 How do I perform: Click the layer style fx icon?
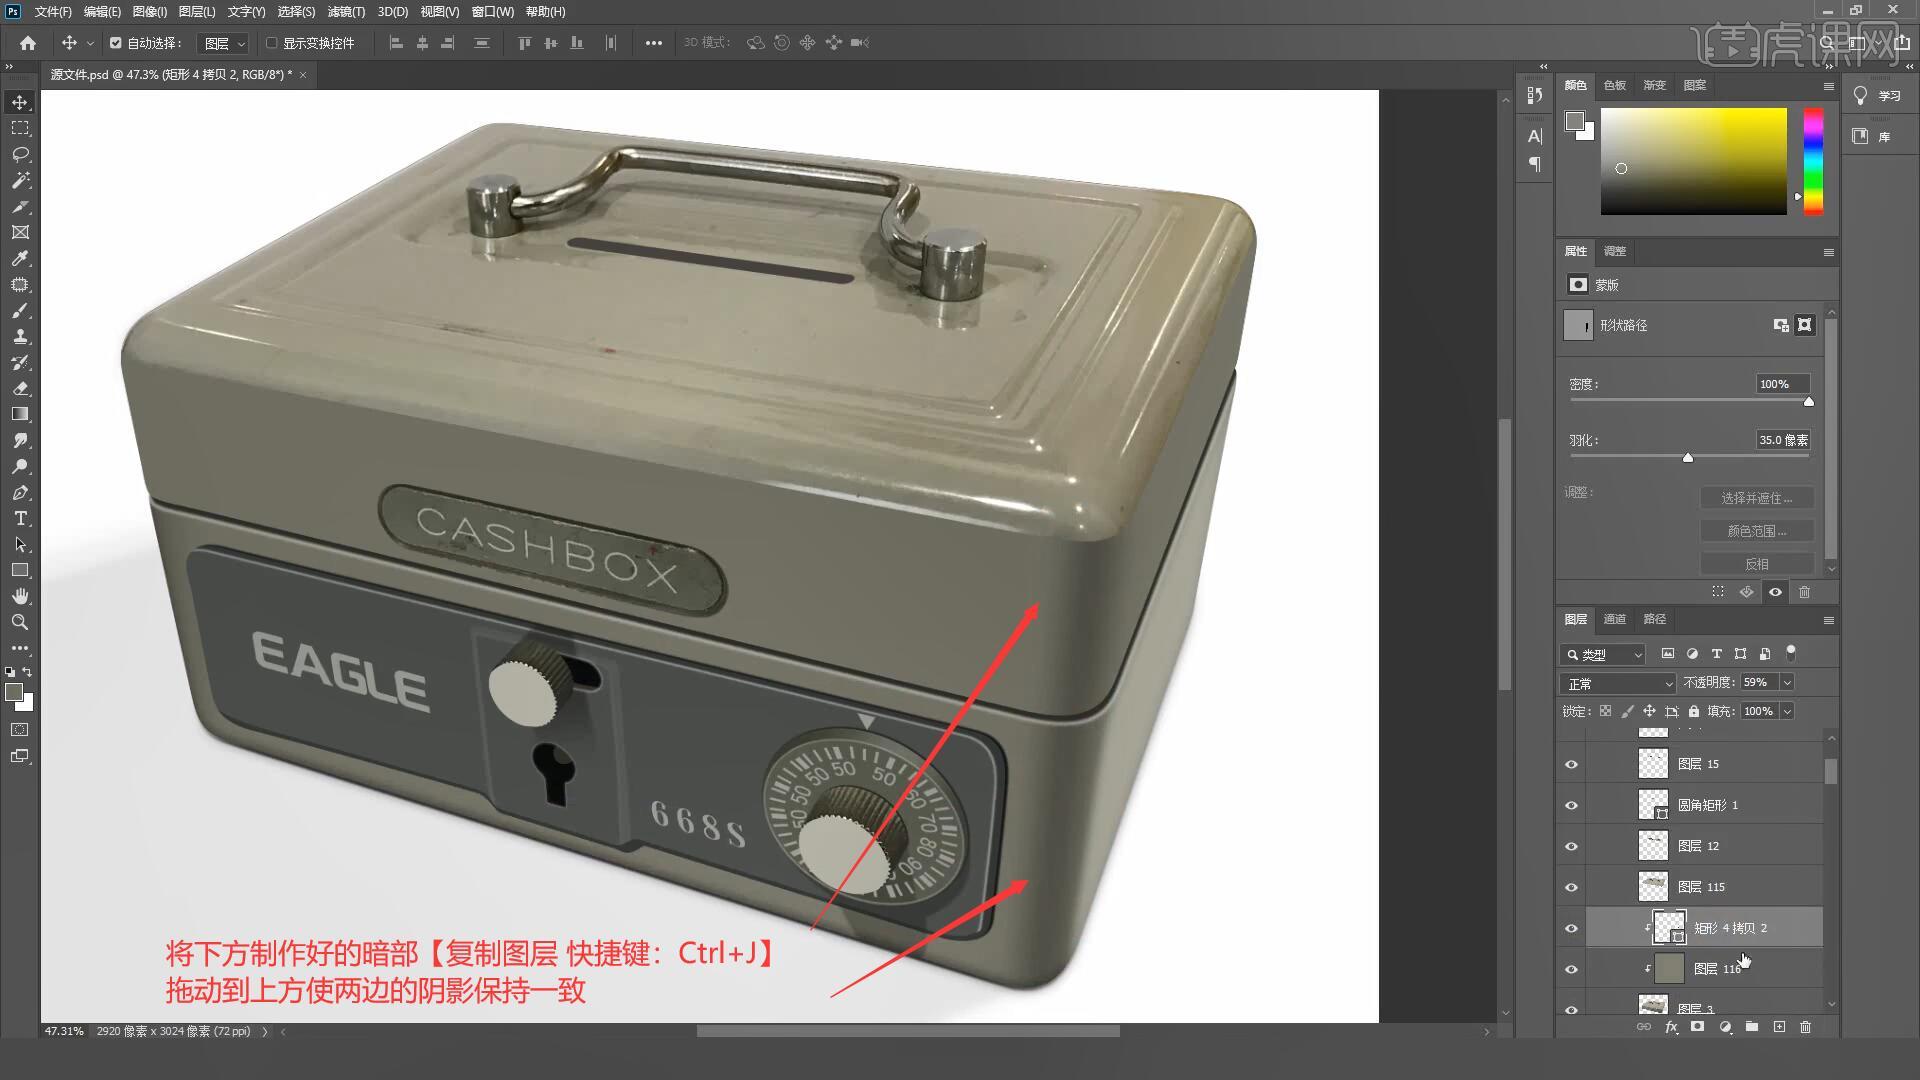point(1671,1027)
